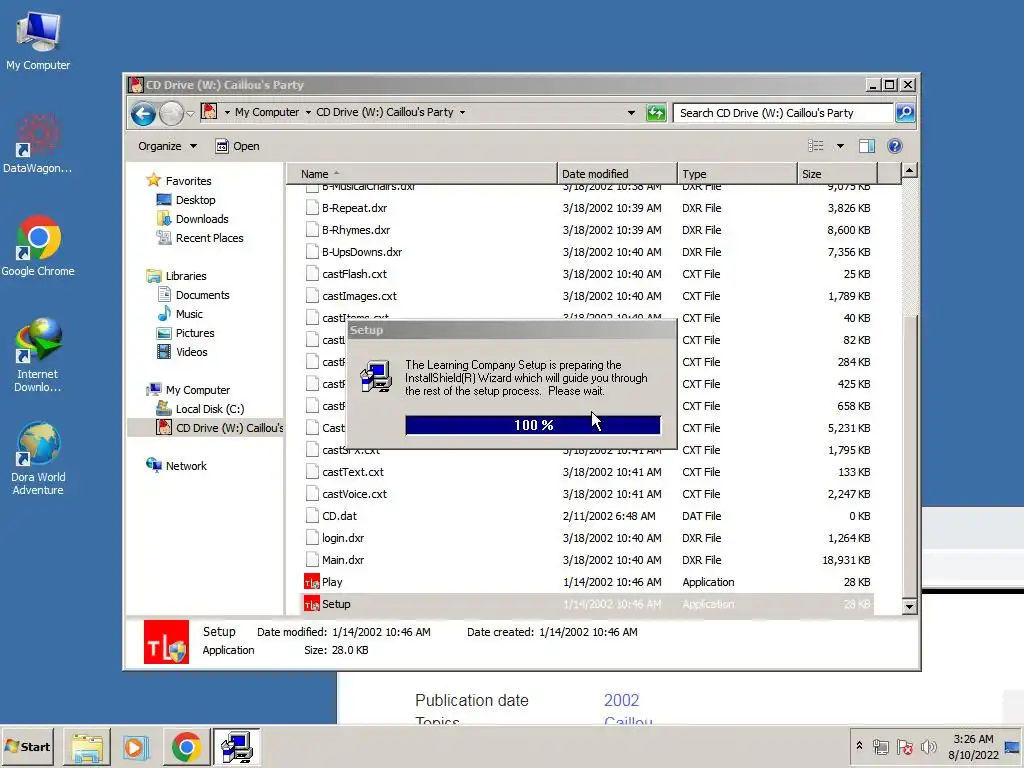The image size is (1024, 768).
Task: Open Recent Places in navigation pane
Action: coord(209,238)
